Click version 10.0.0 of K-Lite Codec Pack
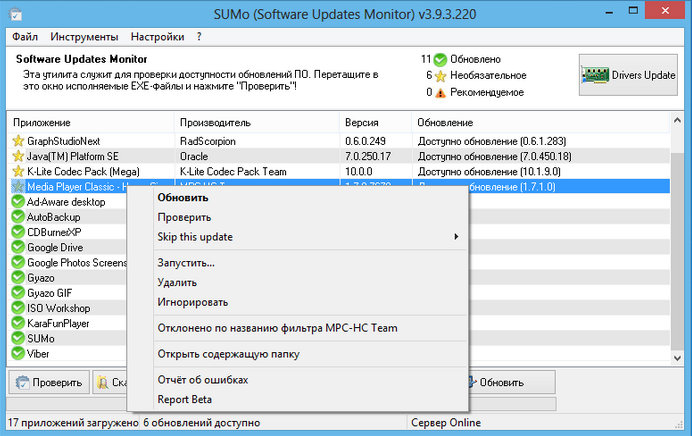This screenshot has height=436, width=692. [x=358, y=171]
